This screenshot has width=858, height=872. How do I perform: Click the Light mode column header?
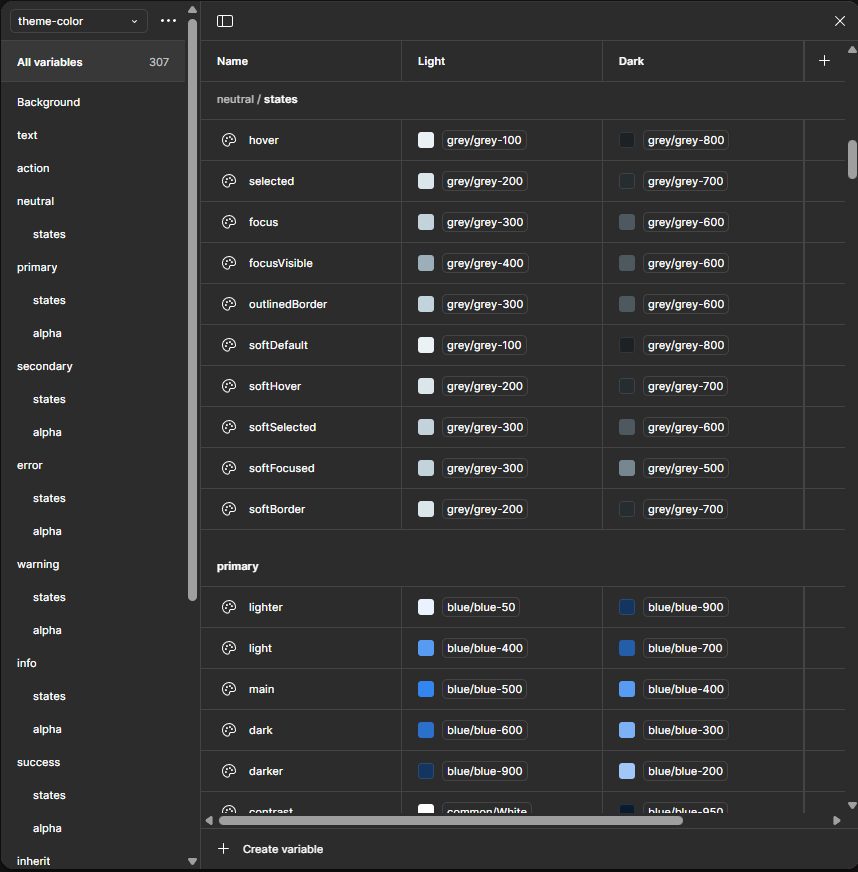click(432, 61)
